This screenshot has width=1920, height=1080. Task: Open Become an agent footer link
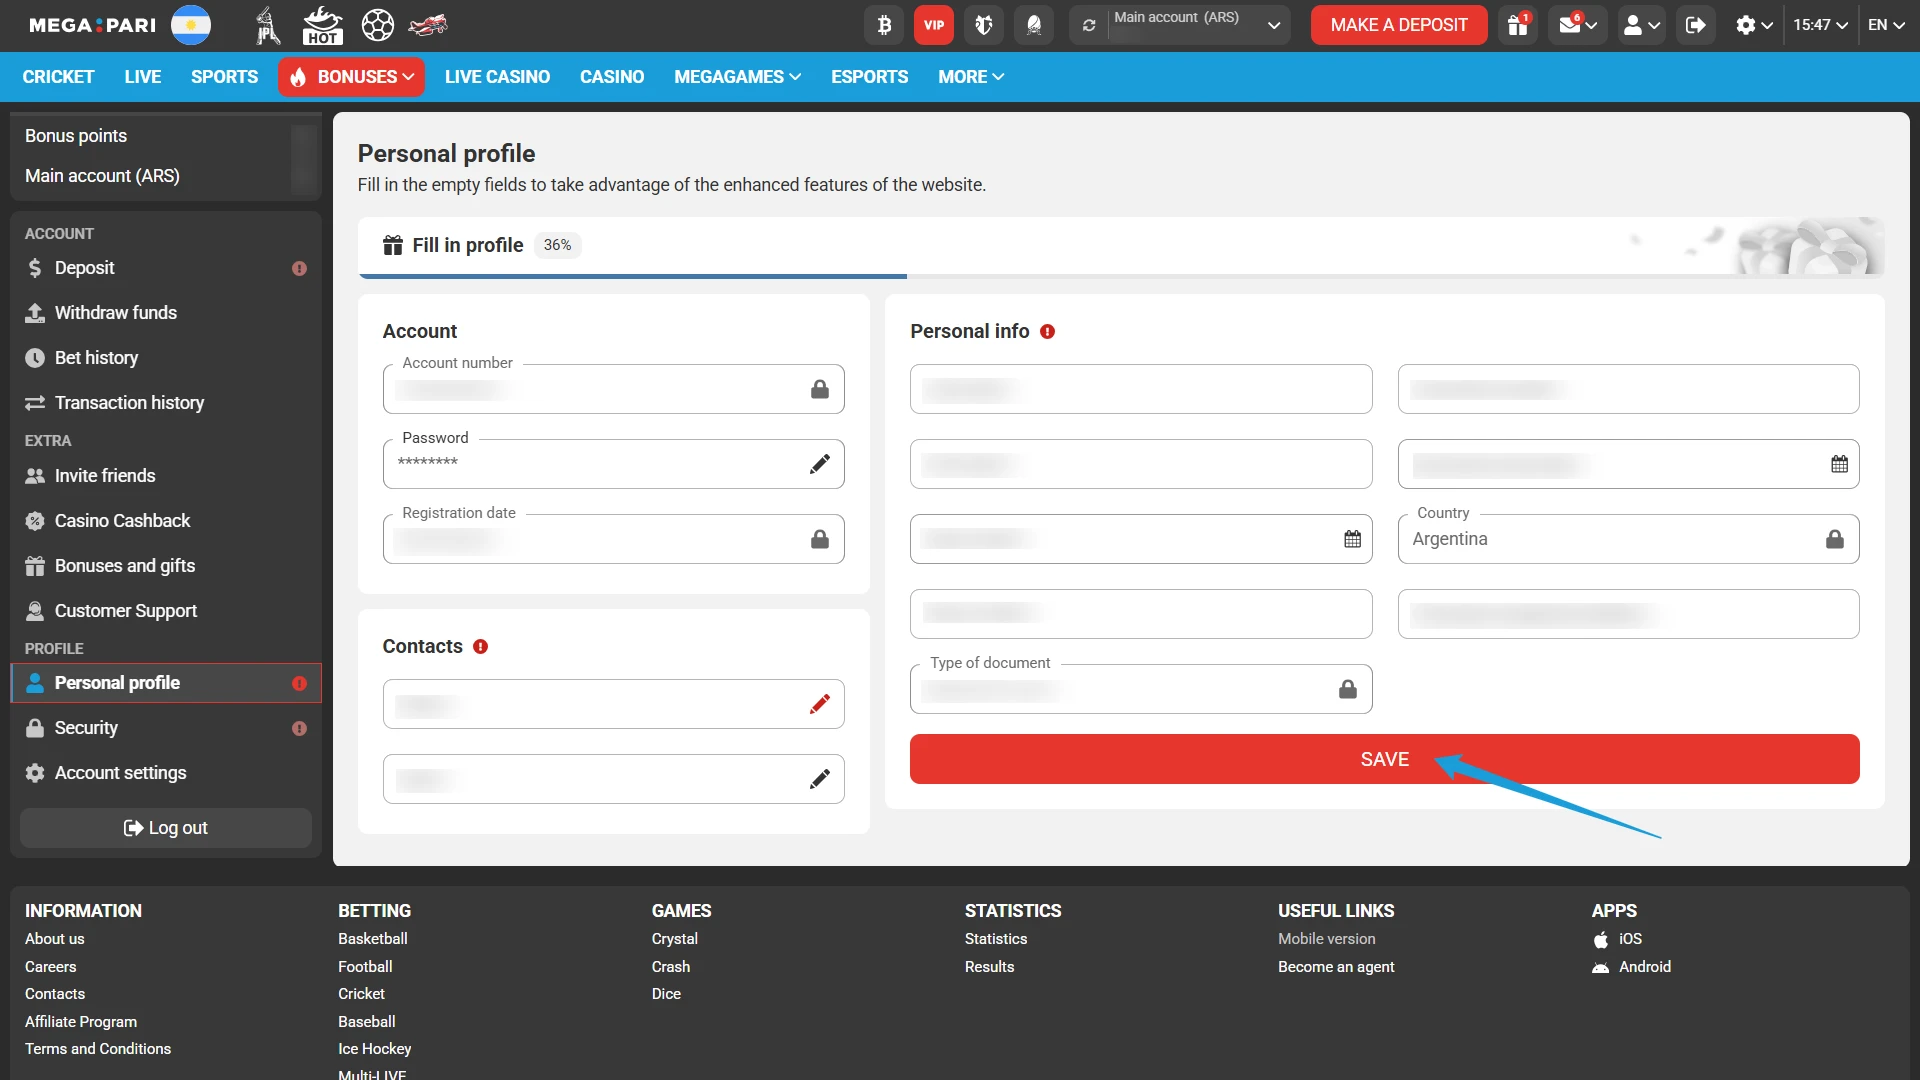pyautogui.click(x=1336, y=967)
